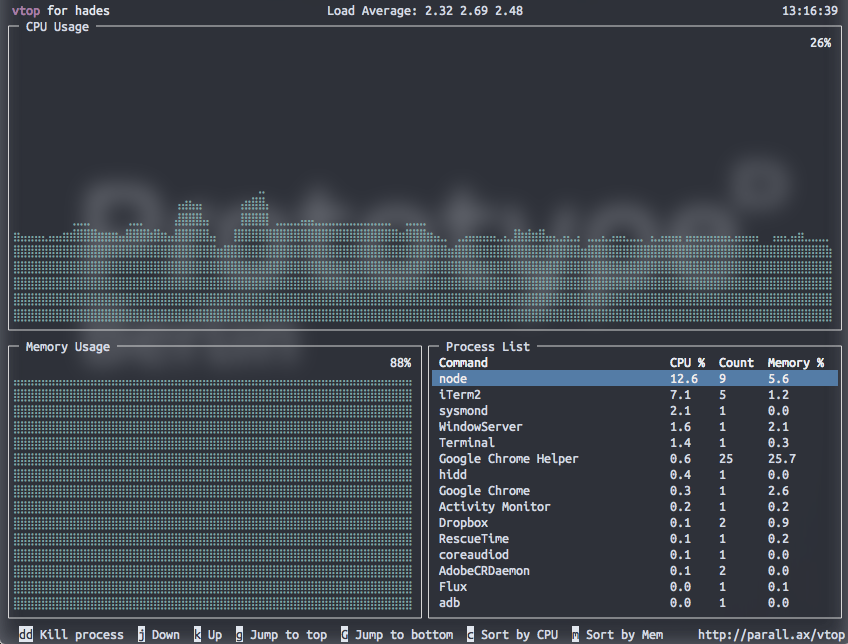Click the dd Kill process shortcut
848x644 pixels.
point(71,635)
